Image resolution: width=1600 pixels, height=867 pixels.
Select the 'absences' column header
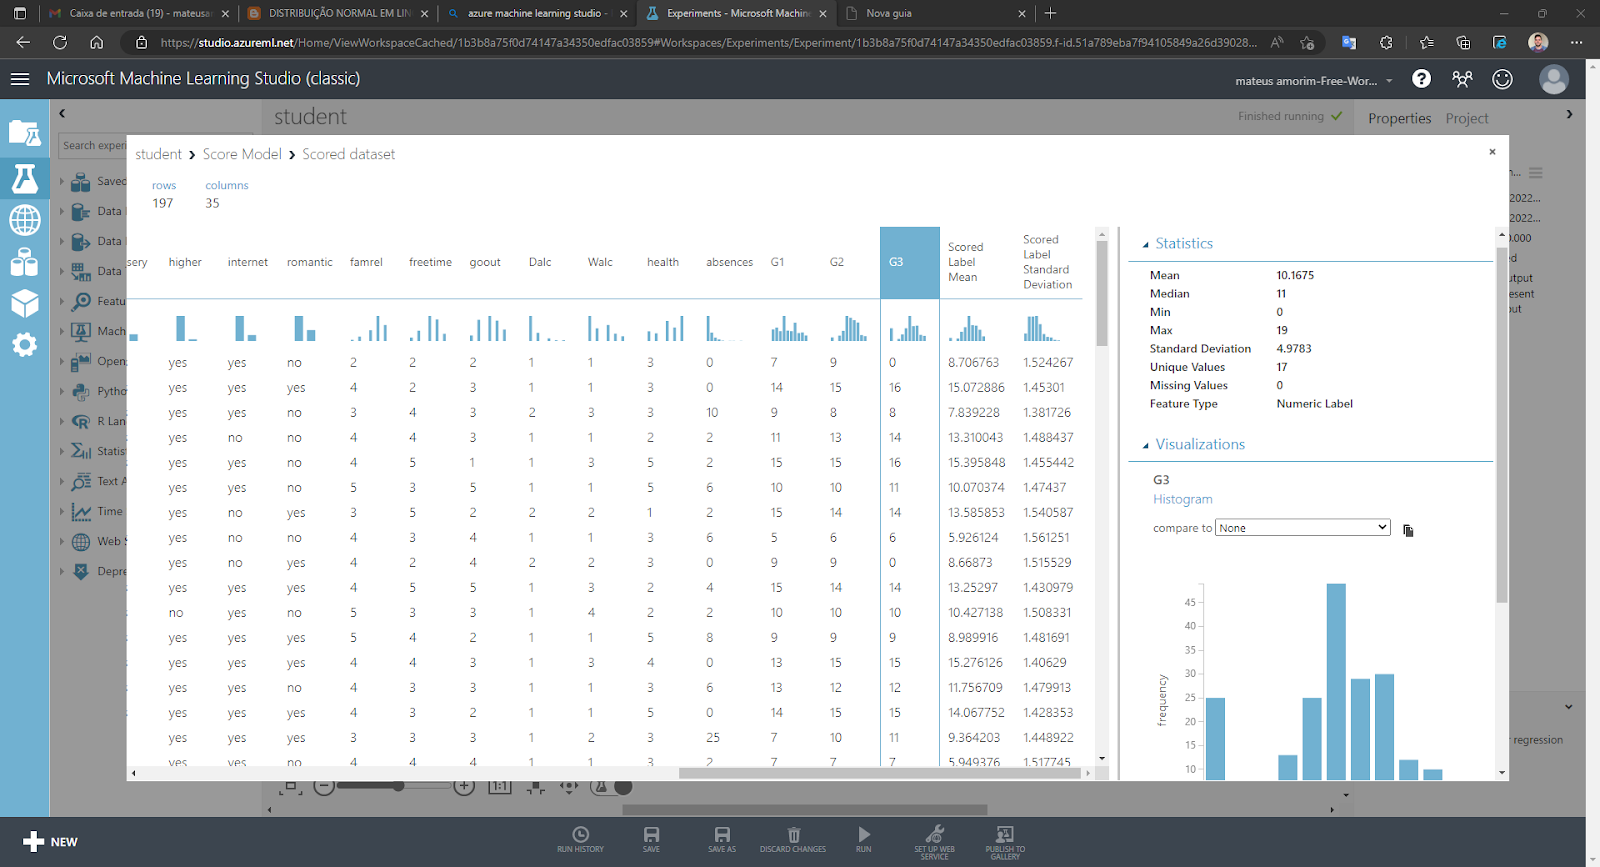pos(729,262)
